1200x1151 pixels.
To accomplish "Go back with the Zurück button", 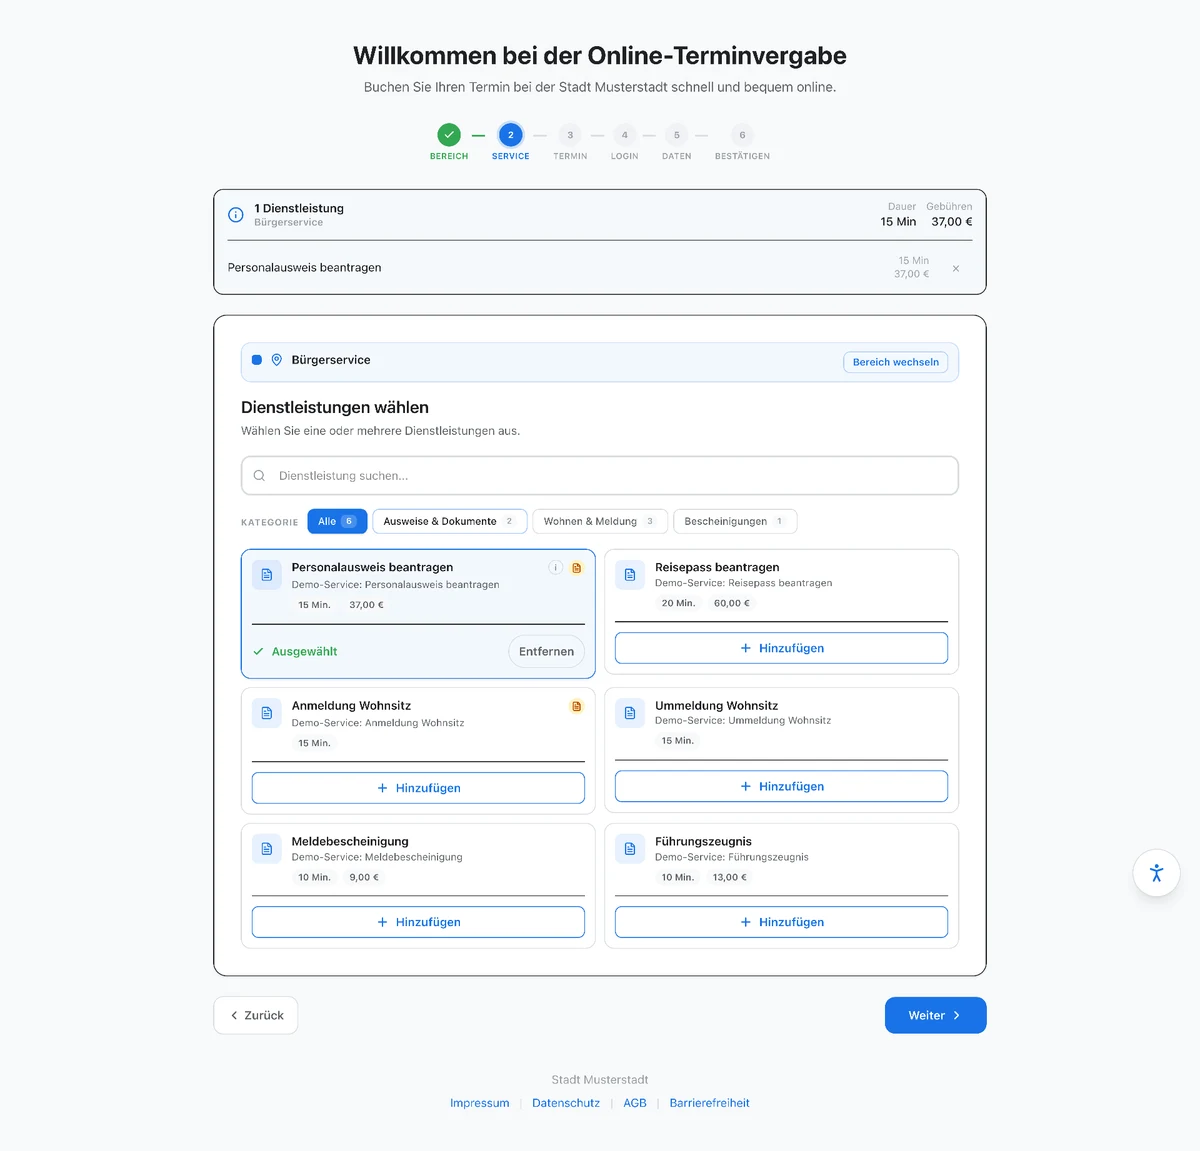I will [x=256, y=1015].
